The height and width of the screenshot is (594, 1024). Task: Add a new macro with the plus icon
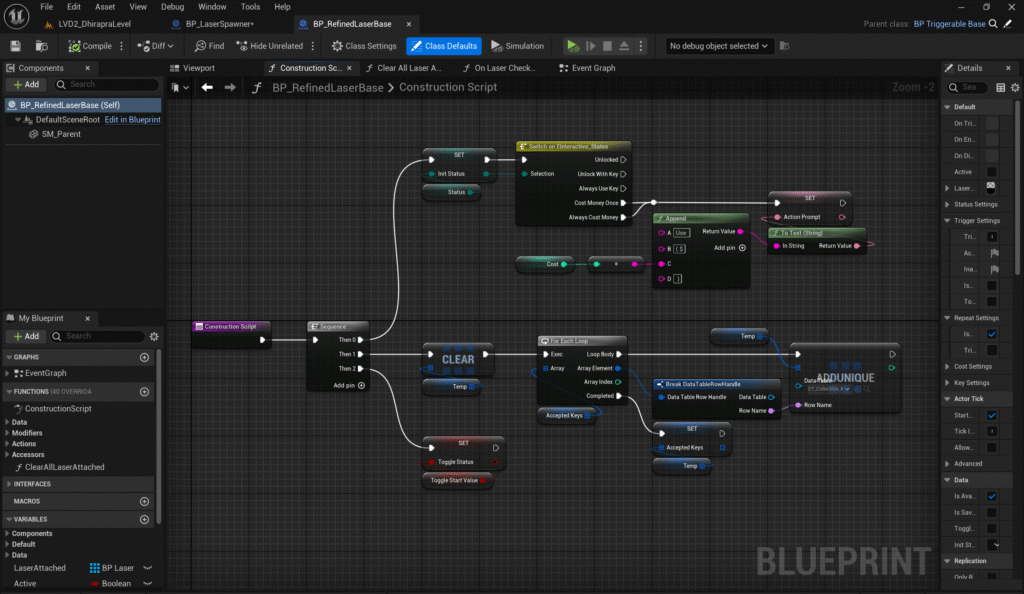(144, 501)
